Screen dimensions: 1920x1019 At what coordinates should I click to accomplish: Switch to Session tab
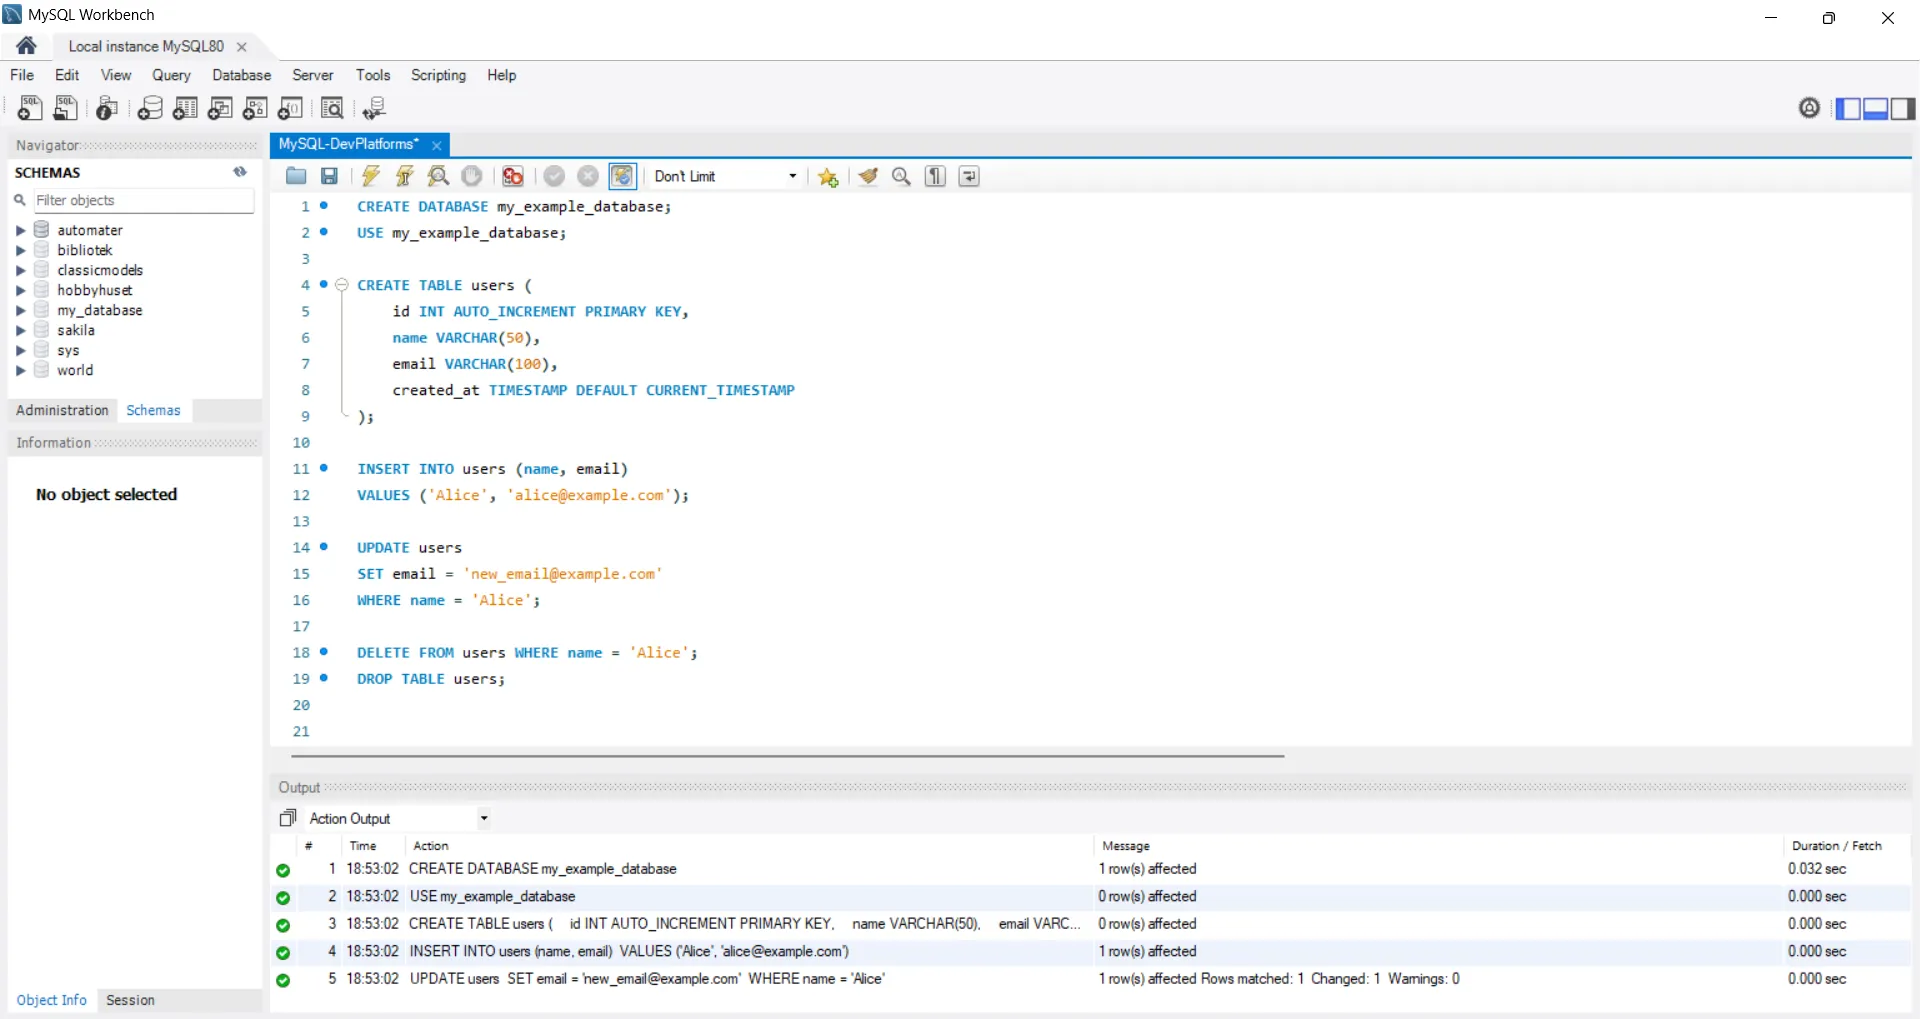[x=130, y=1000]
